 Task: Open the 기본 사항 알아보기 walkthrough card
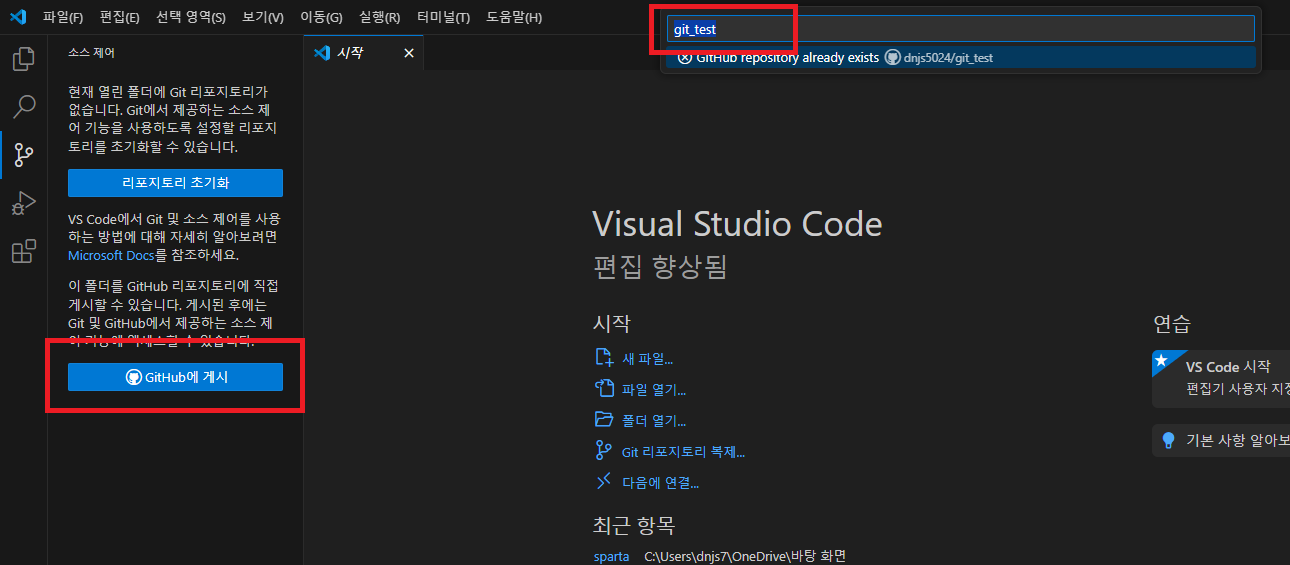(x=1221, y=440)
